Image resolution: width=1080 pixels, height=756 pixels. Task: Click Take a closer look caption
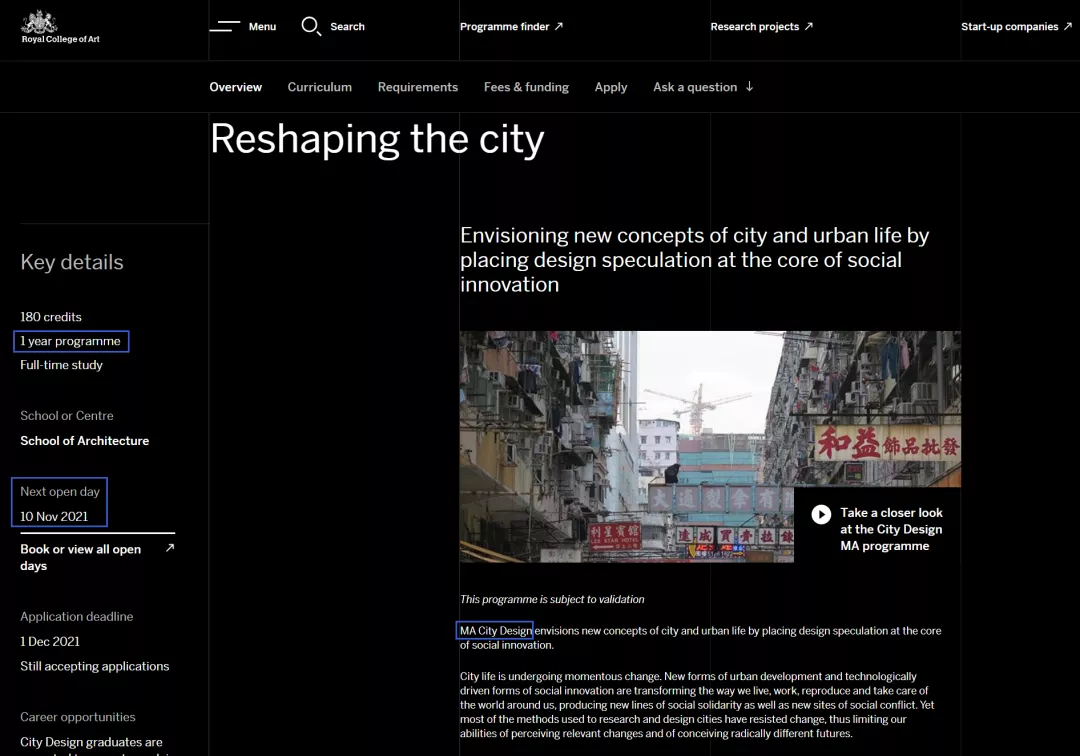891,529
